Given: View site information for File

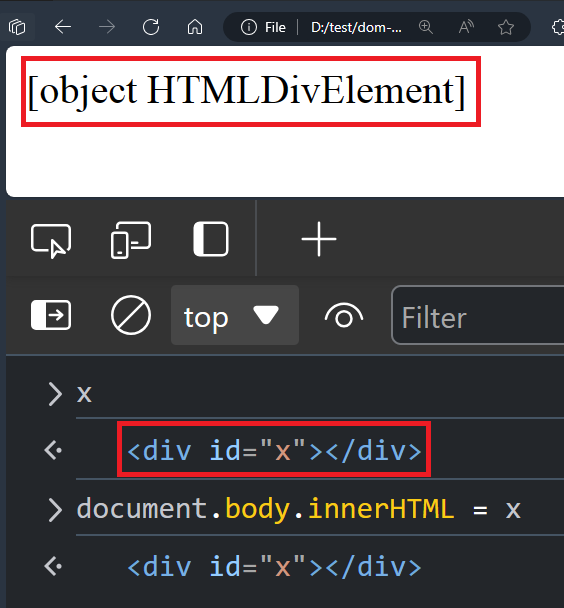Looking at the screenshot, I should (x=263, y=27).
